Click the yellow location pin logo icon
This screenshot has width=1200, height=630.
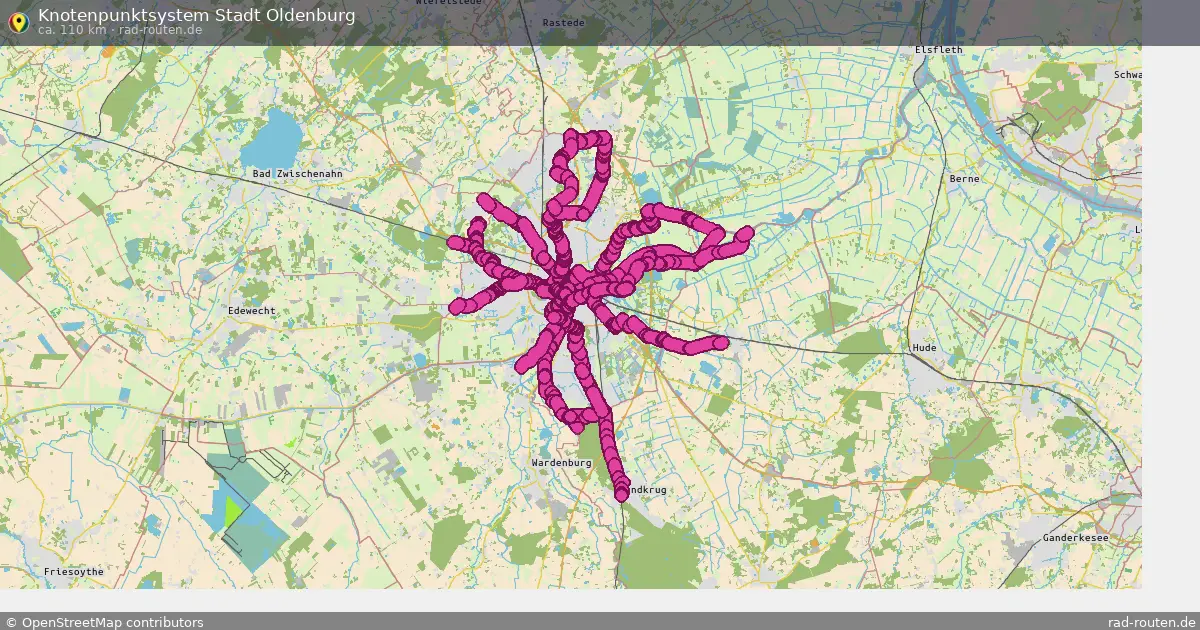[18, 21]
